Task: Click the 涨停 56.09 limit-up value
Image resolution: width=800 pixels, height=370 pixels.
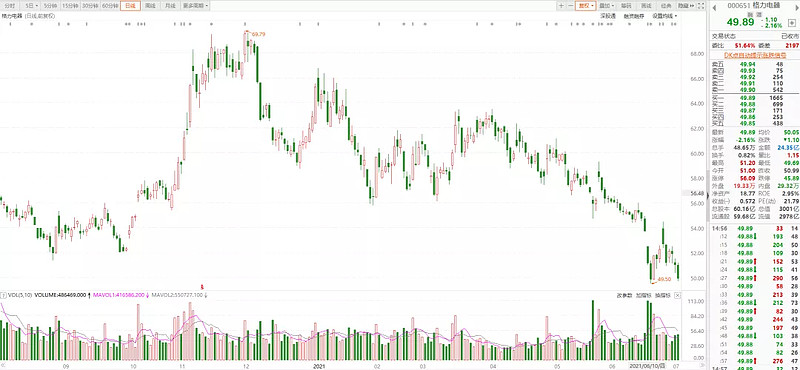Action: (747, 179)
